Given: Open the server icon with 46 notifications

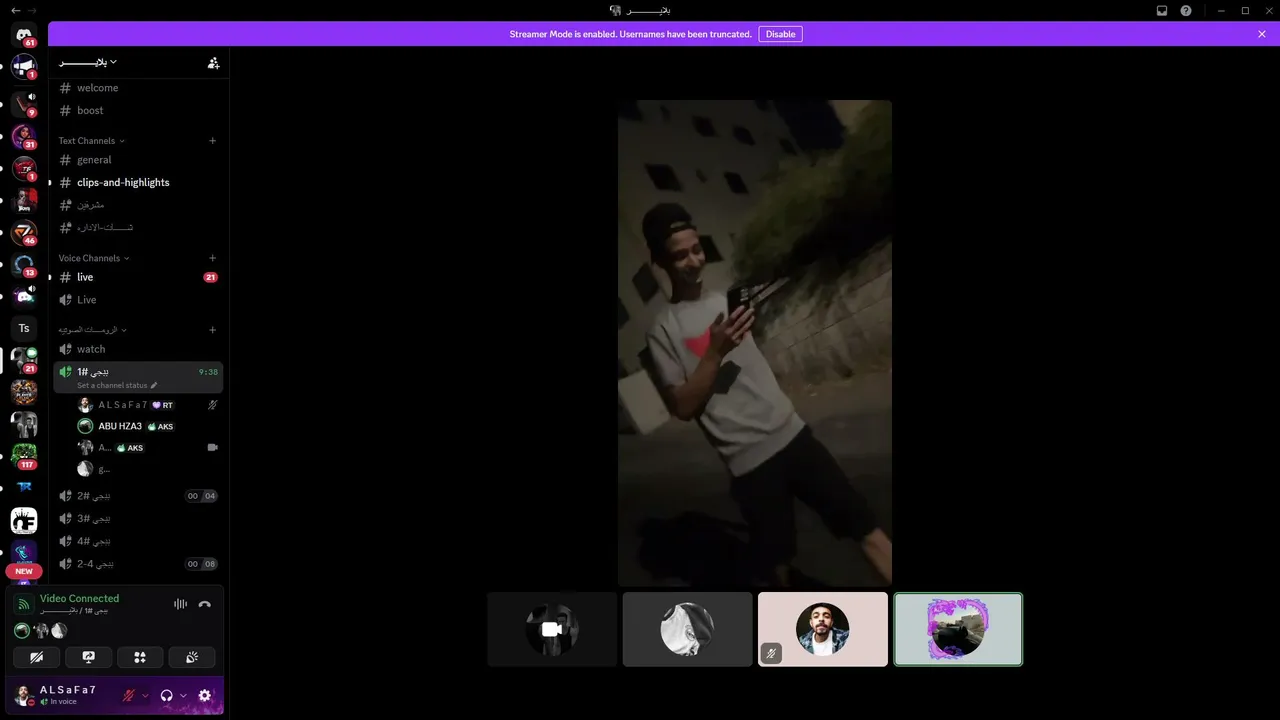Looking at the screenshot, I should click(24, 234).
